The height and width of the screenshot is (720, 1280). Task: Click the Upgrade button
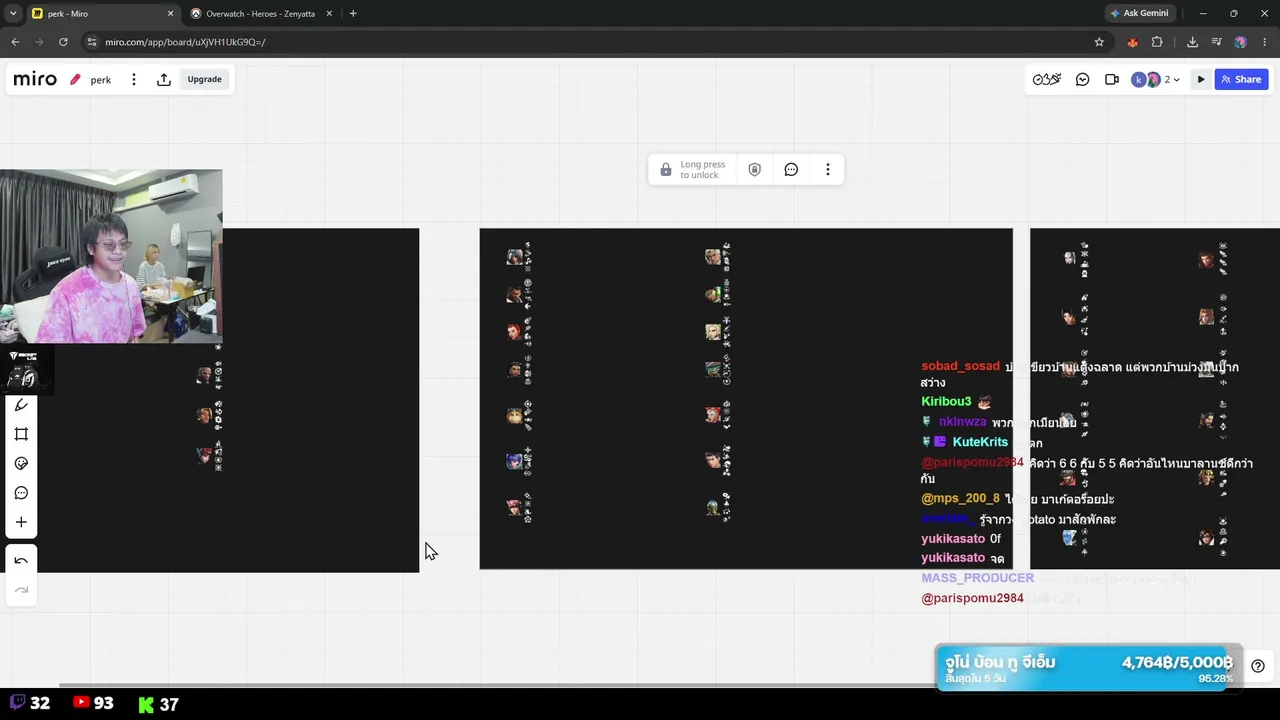(x=205, y=80)
